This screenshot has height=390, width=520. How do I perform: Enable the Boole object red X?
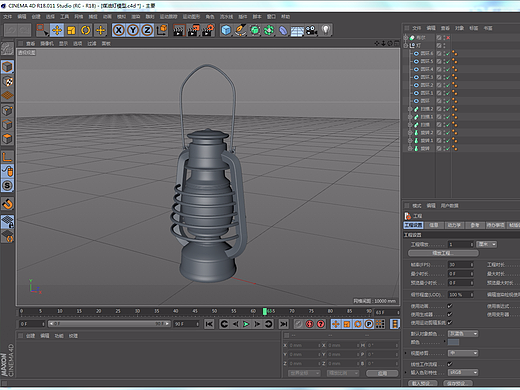coord(448,38)
